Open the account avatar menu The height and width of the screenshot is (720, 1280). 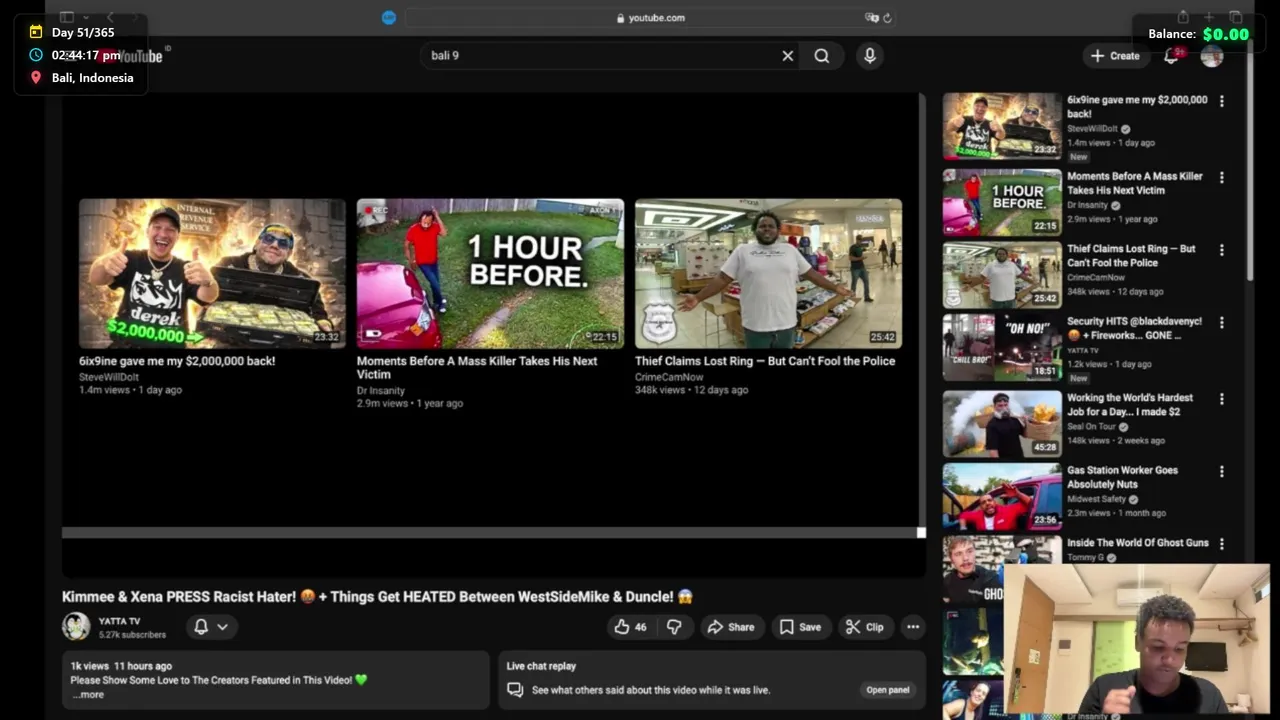click(1212, 56)
